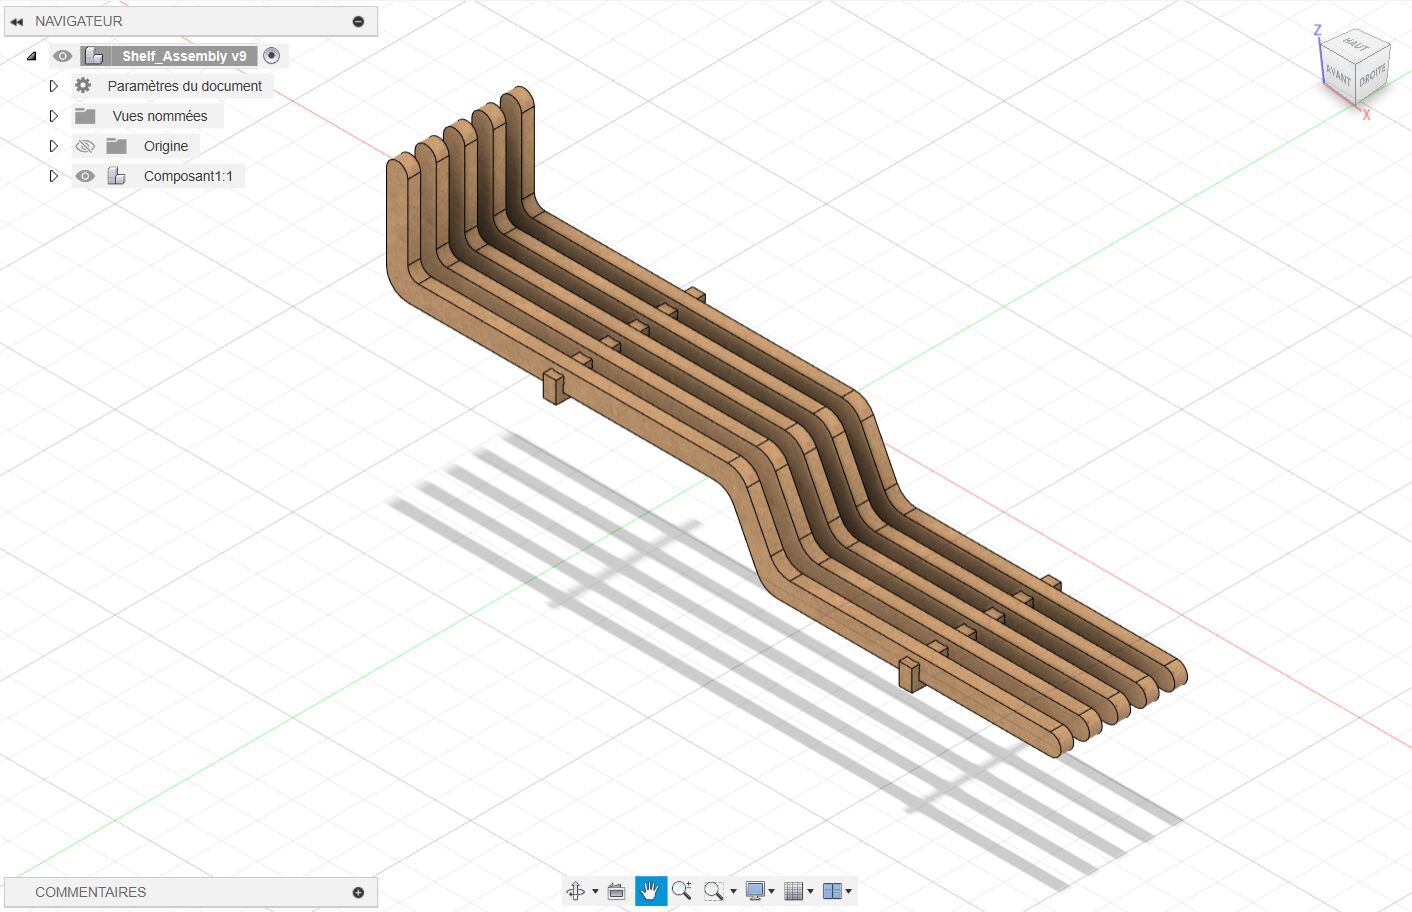This screenshot has width=1412, height=912.
Task: Open the Orbit tool dropdown arrow
Action: 595,892
